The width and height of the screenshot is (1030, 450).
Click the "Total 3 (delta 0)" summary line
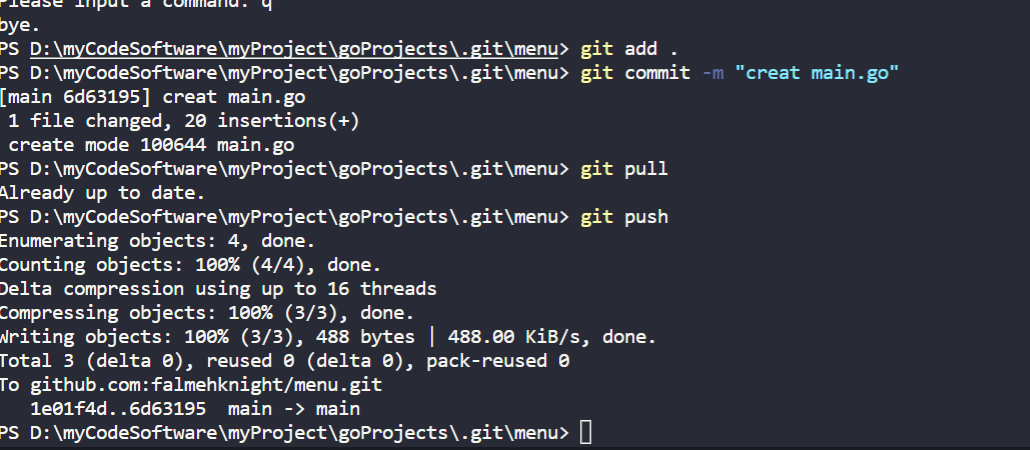(284, 361)
